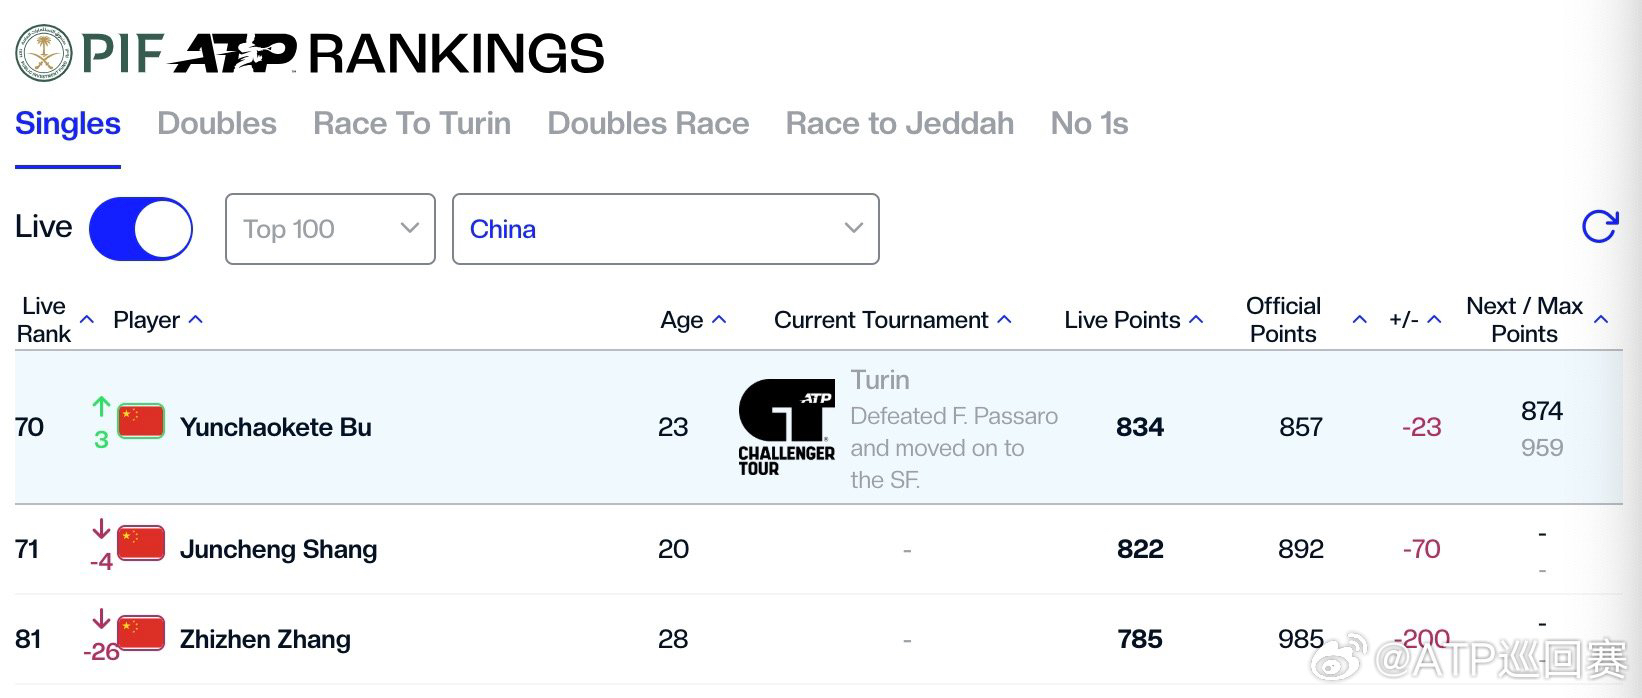Viewport: 1642px width, 698px height.
Task: Sort by Current Tournament column header
Action: point(893,320)
